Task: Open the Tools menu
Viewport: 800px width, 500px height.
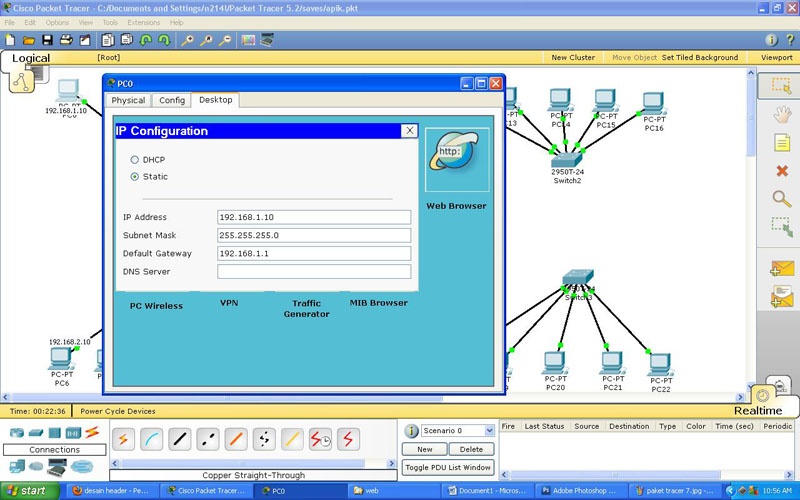Action: point(110,22)
